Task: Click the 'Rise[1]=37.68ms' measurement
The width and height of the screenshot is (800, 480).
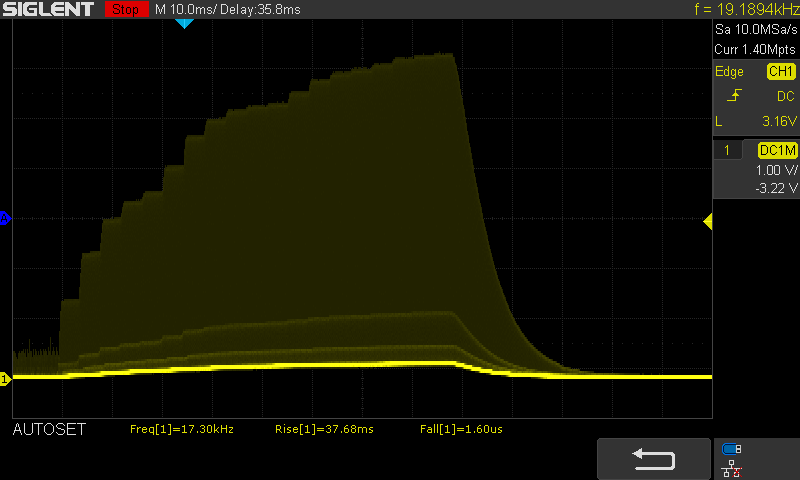Action: coord(324,430)
